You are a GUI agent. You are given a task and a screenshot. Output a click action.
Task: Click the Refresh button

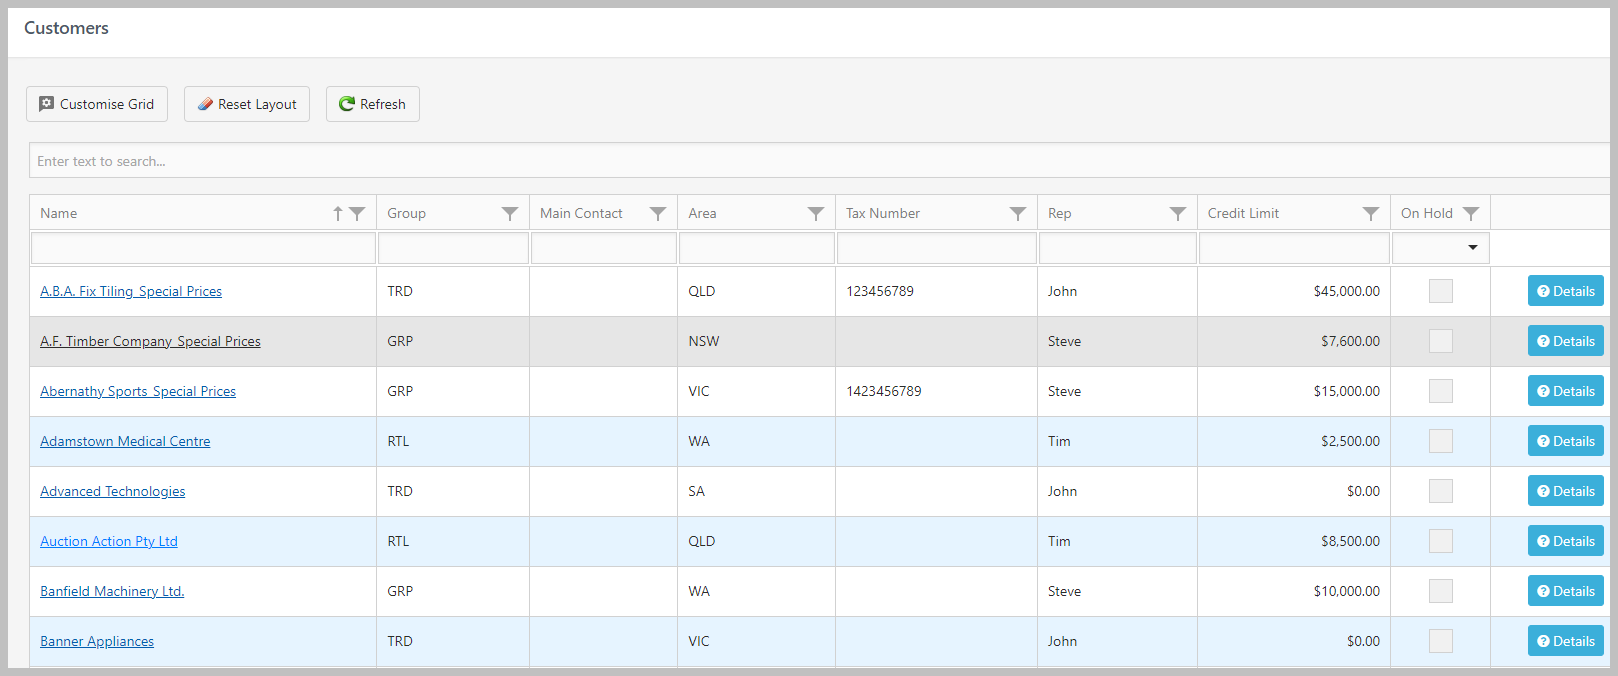point(373,104)
